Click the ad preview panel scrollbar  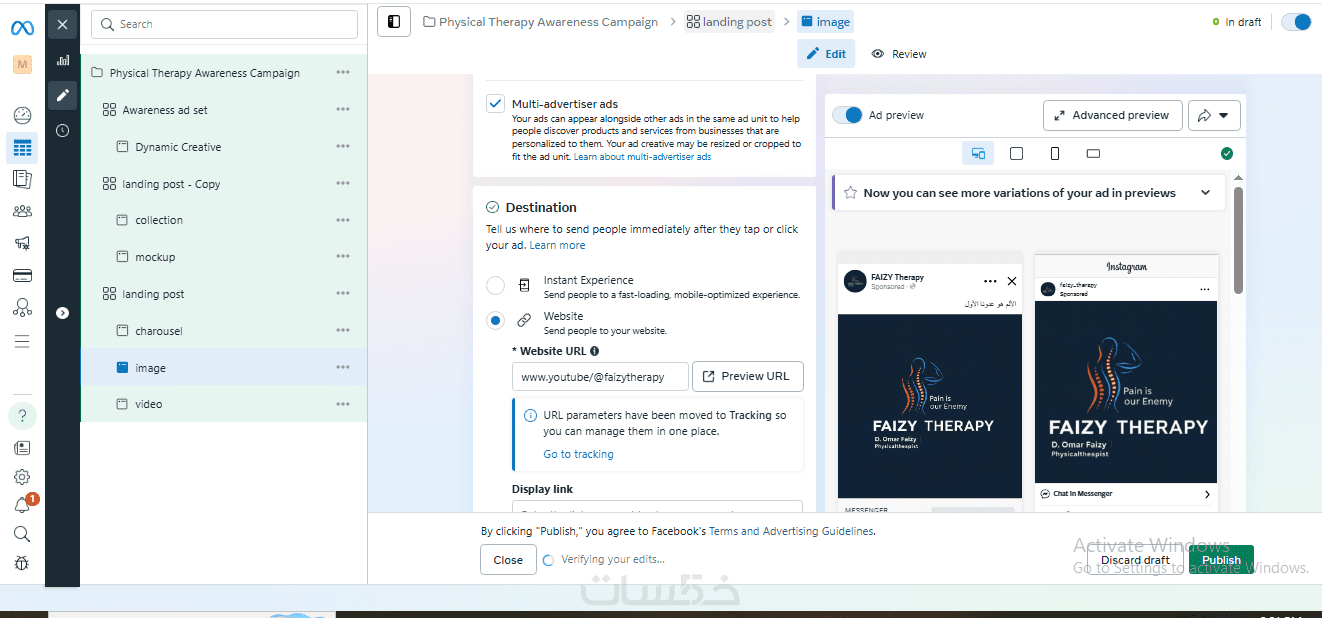1238,240
